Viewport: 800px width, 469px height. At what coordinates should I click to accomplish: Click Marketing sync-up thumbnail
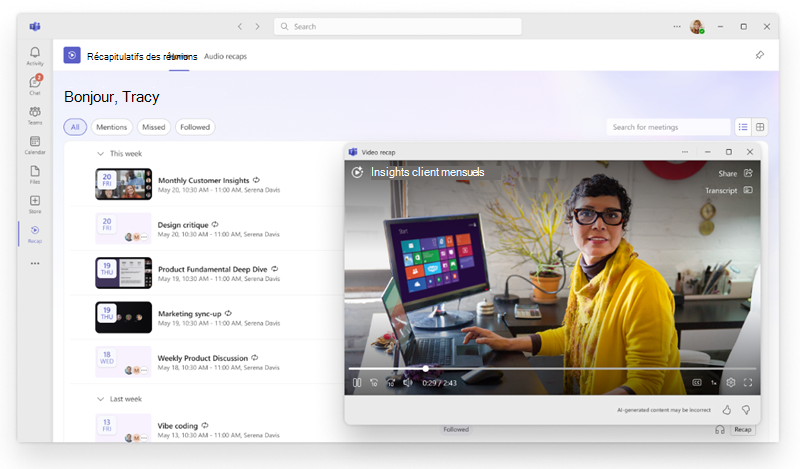[123, 317]
